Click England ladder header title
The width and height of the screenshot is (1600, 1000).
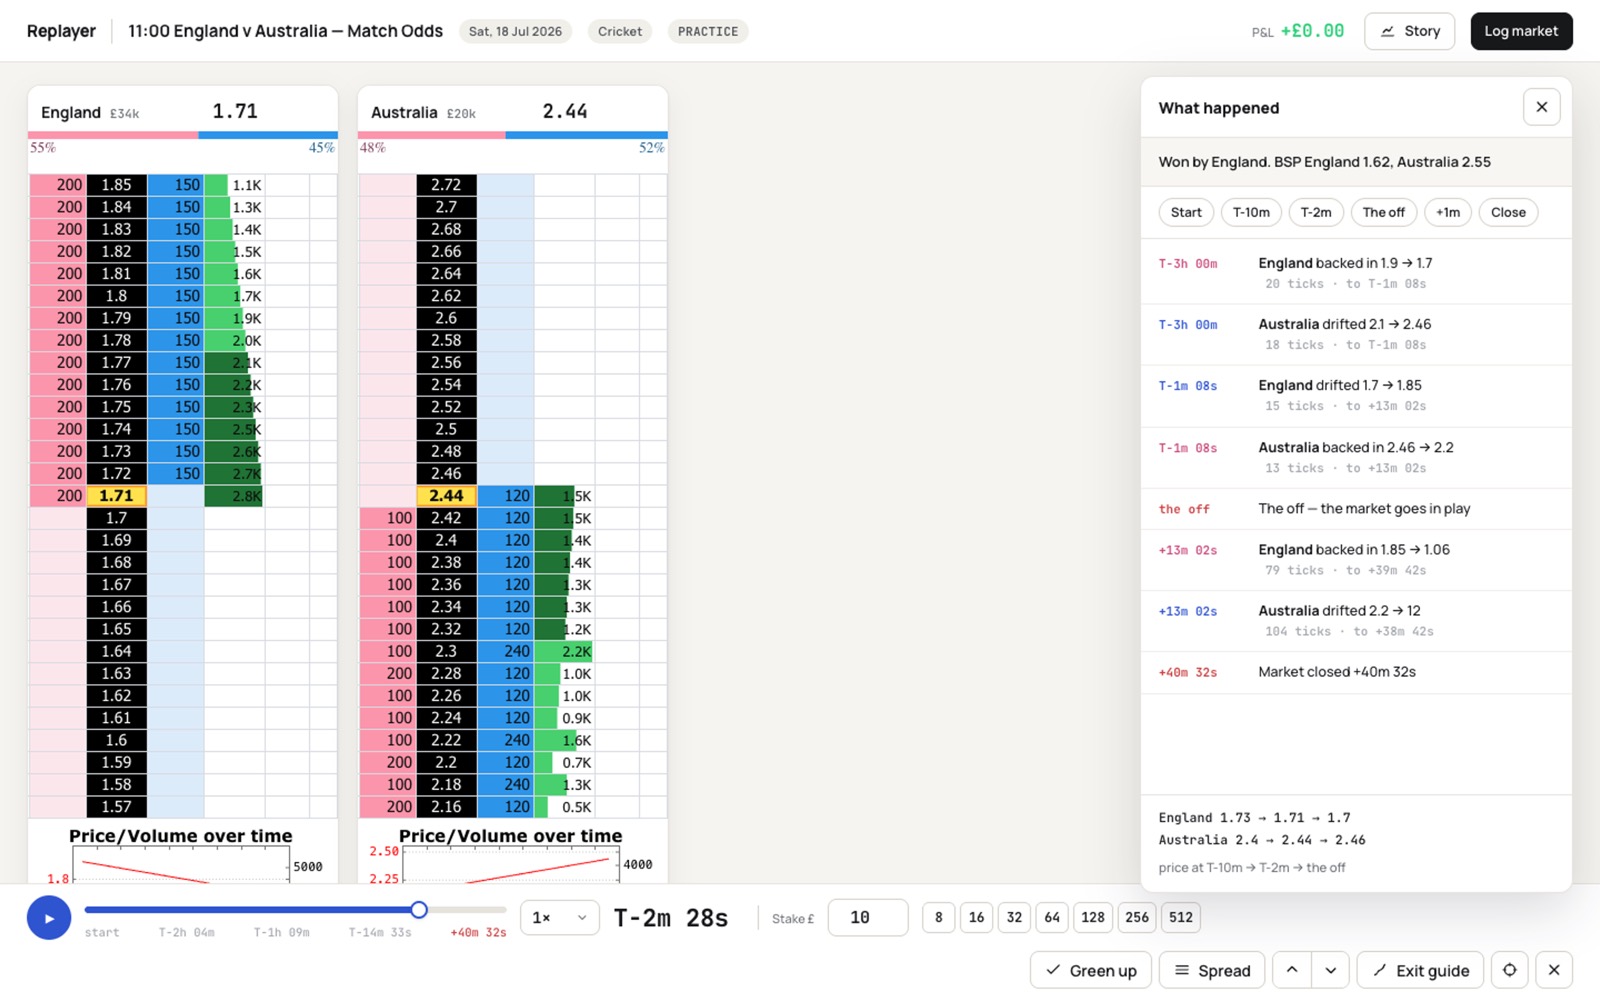[70, 112]
